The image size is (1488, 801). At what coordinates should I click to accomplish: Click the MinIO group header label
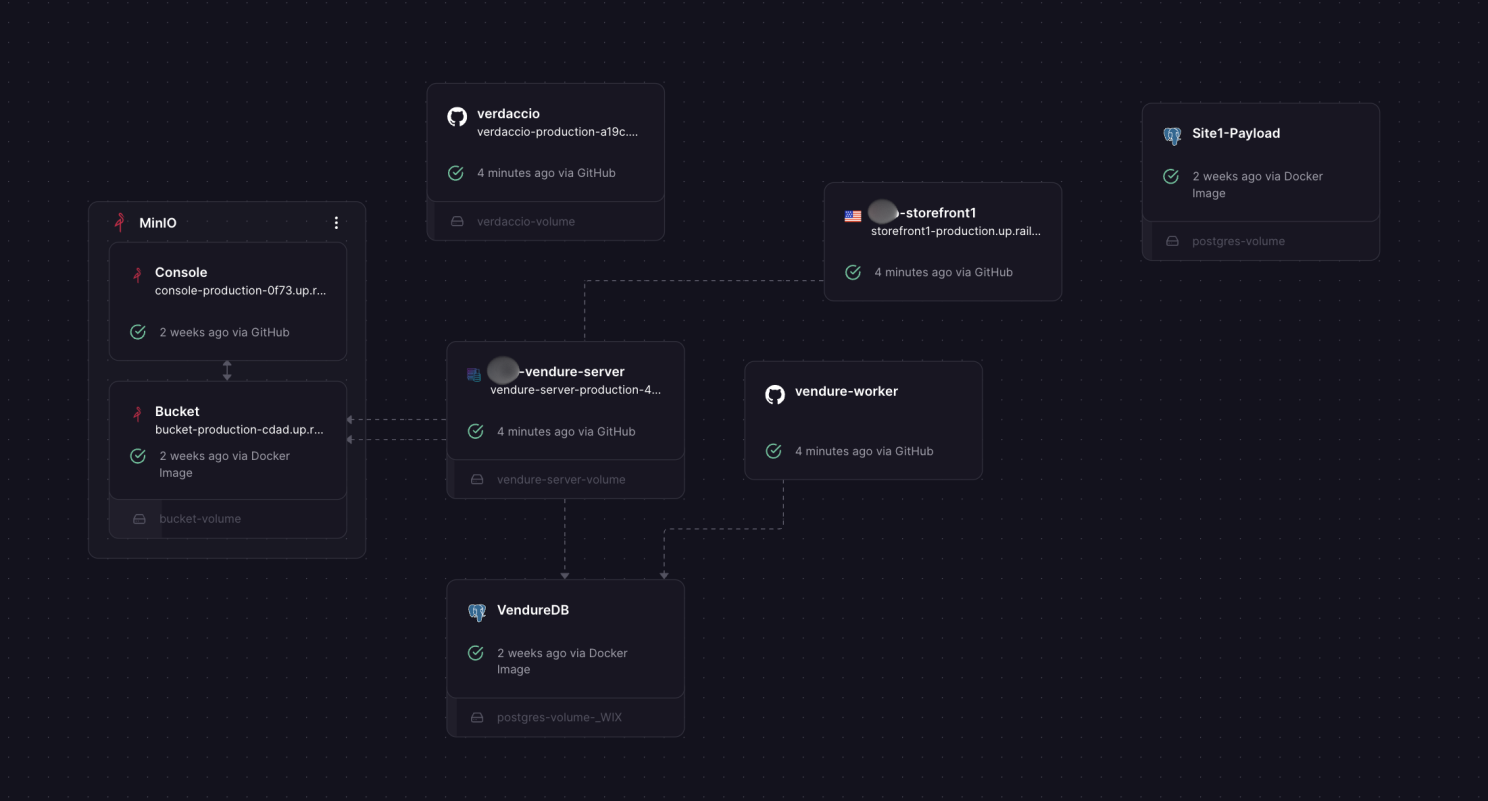click(x=157, y=223)
